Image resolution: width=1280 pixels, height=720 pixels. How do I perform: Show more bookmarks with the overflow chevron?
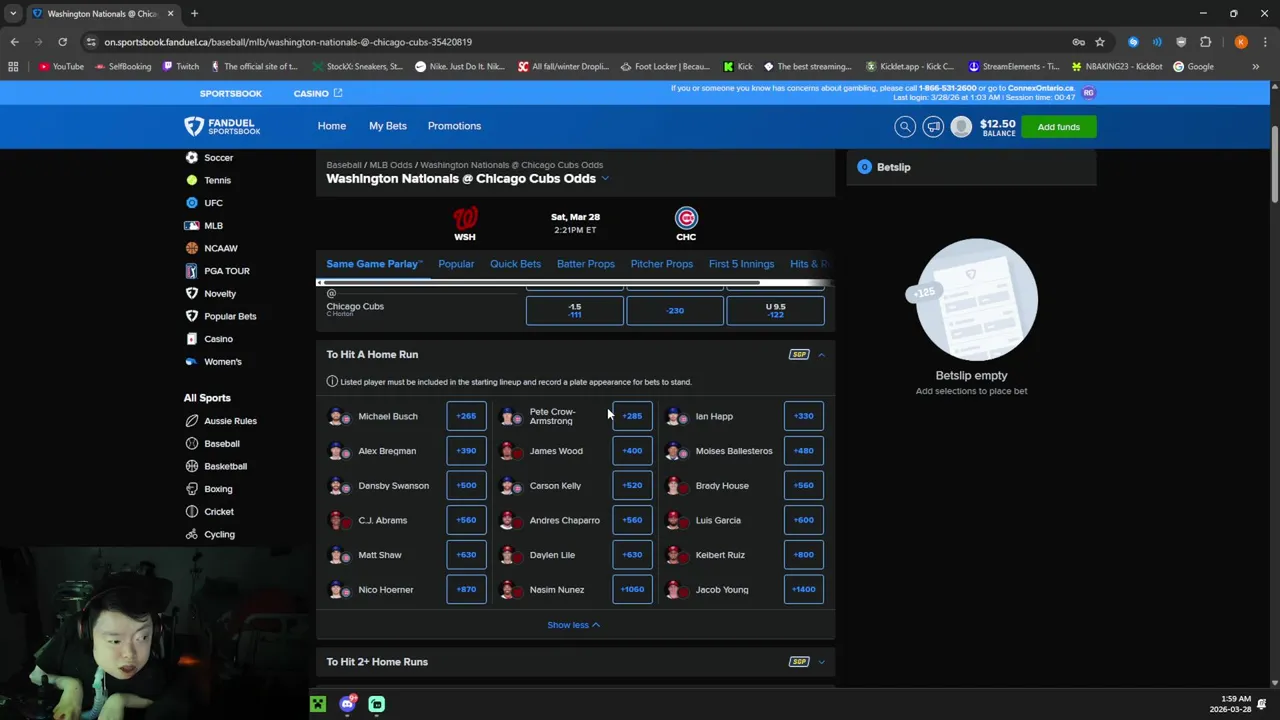pyautogui.click(x=1255, y=66)
